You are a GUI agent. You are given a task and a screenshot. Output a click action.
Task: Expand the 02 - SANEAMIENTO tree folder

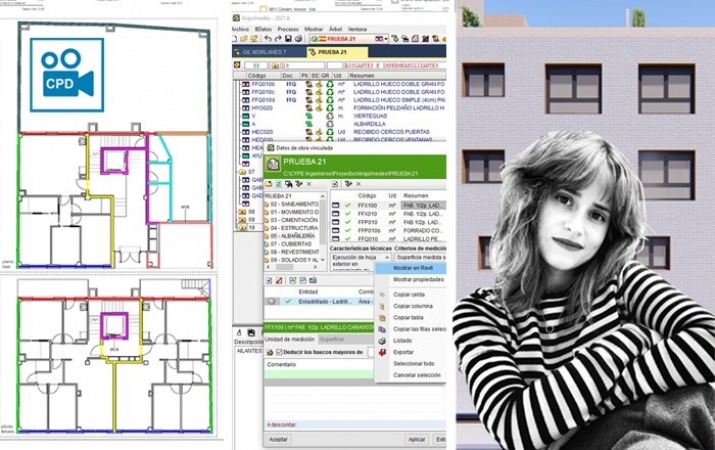(267, 204)
